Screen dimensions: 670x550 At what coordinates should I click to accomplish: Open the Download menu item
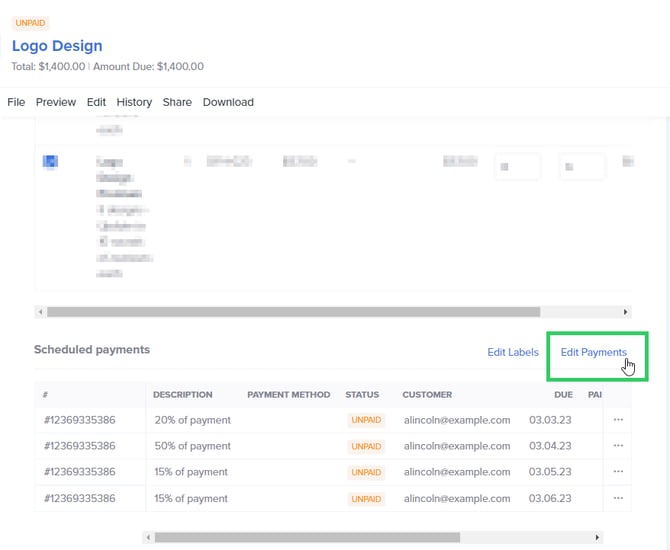tap(228, 102)
